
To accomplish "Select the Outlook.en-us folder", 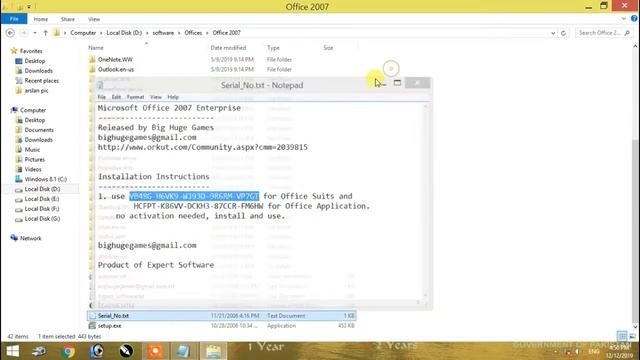I will pyautogui.click(x=116, y=69).
